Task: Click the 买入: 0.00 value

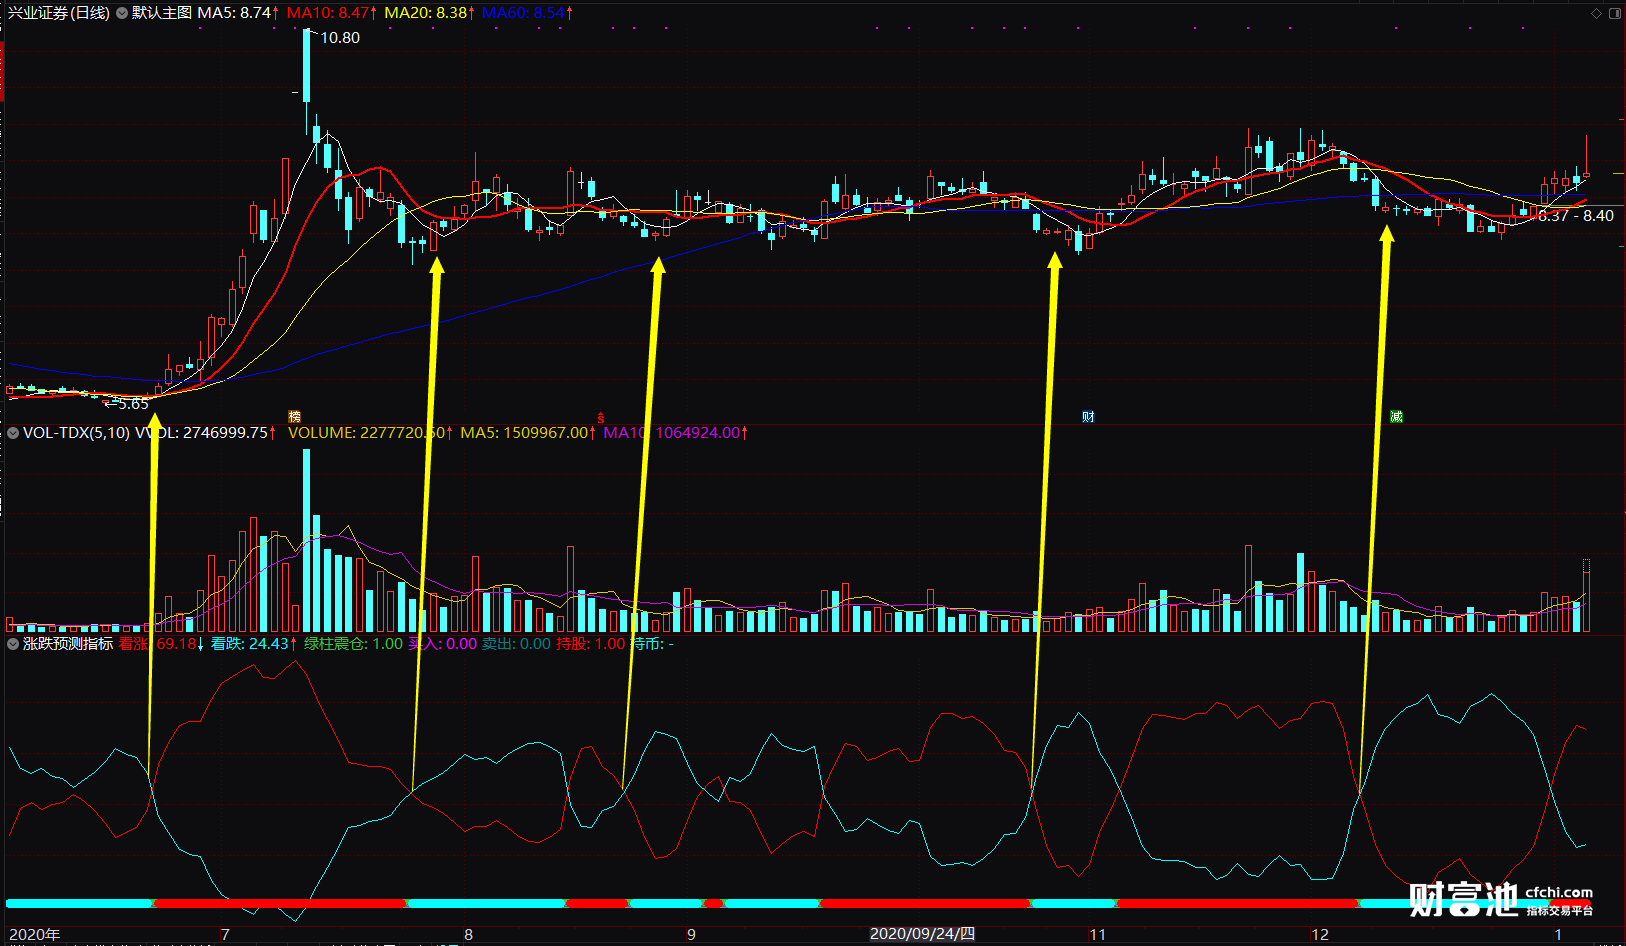Action: tap(443, 644)
